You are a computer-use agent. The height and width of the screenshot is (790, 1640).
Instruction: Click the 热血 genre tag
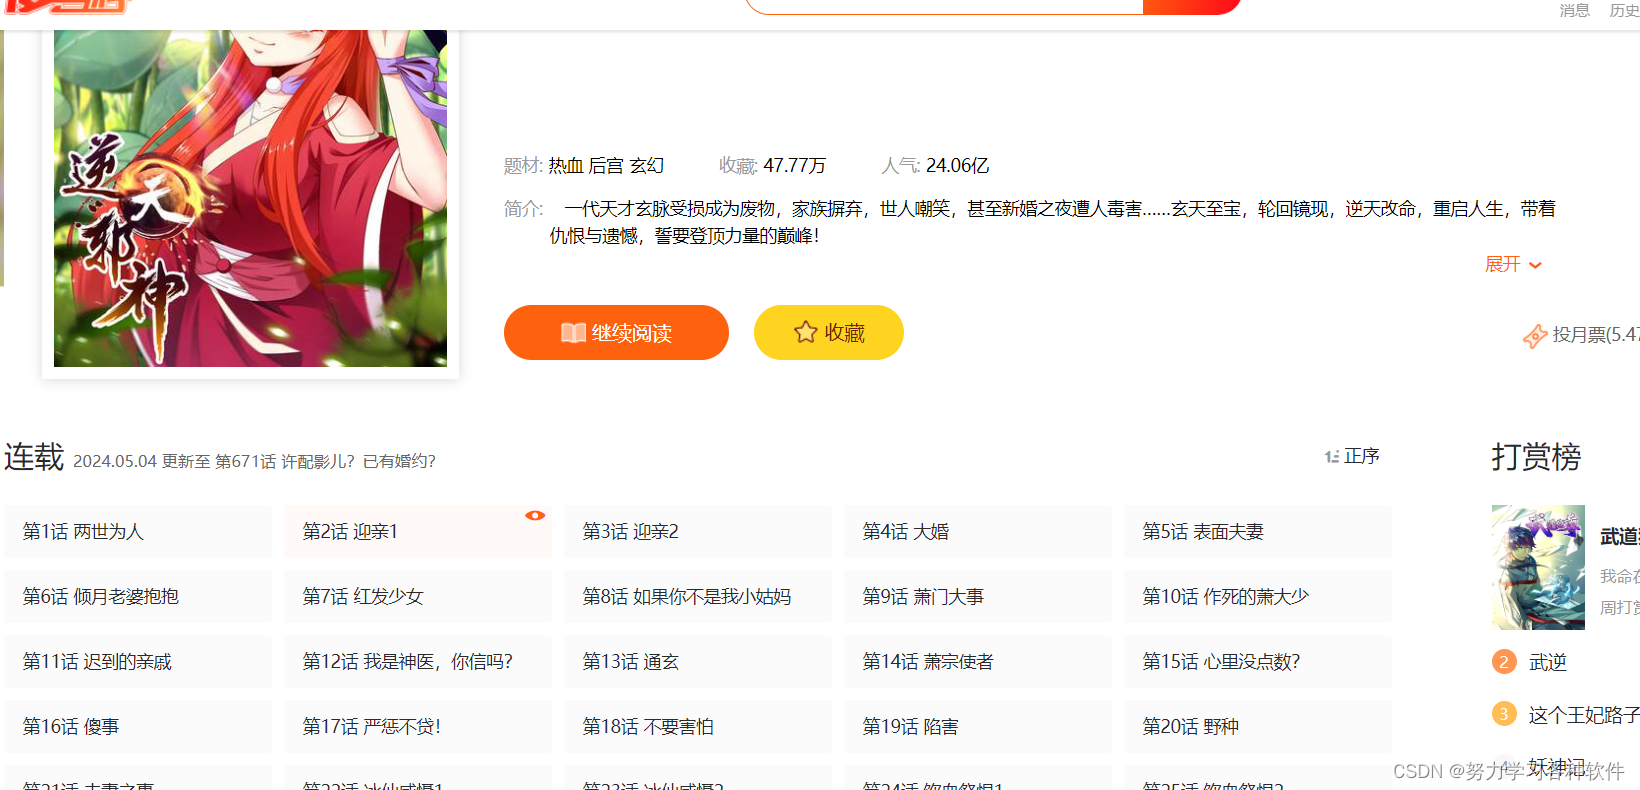pyautogui.click(x=566, y=166)
